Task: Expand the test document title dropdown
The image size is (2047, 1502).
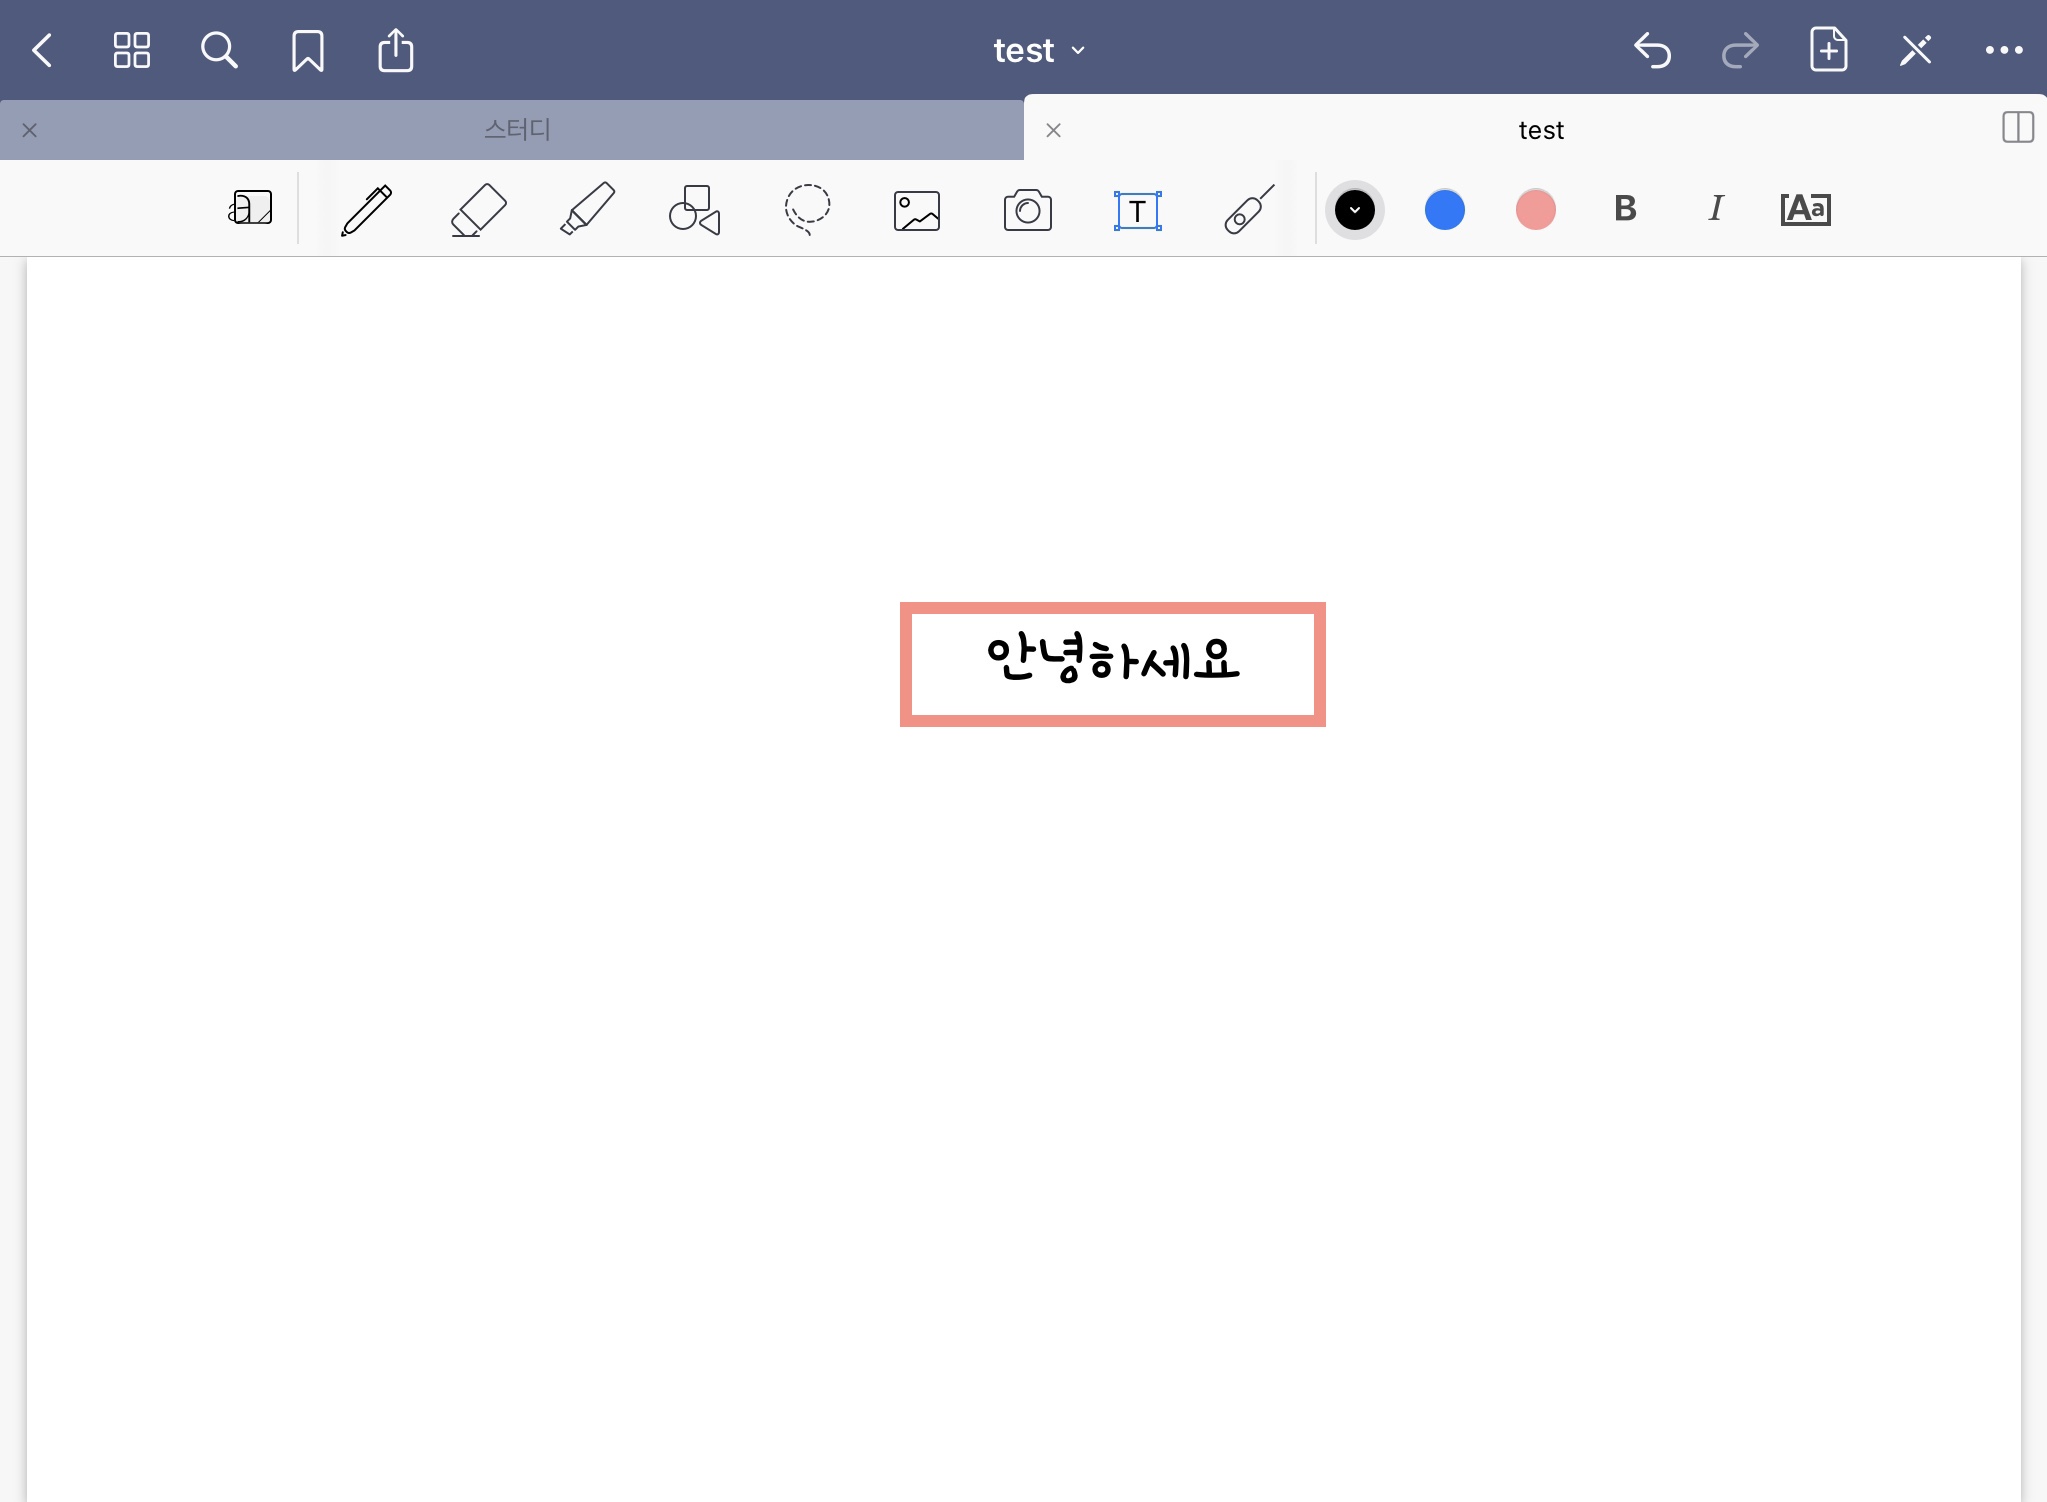Action: point(1039,50)
